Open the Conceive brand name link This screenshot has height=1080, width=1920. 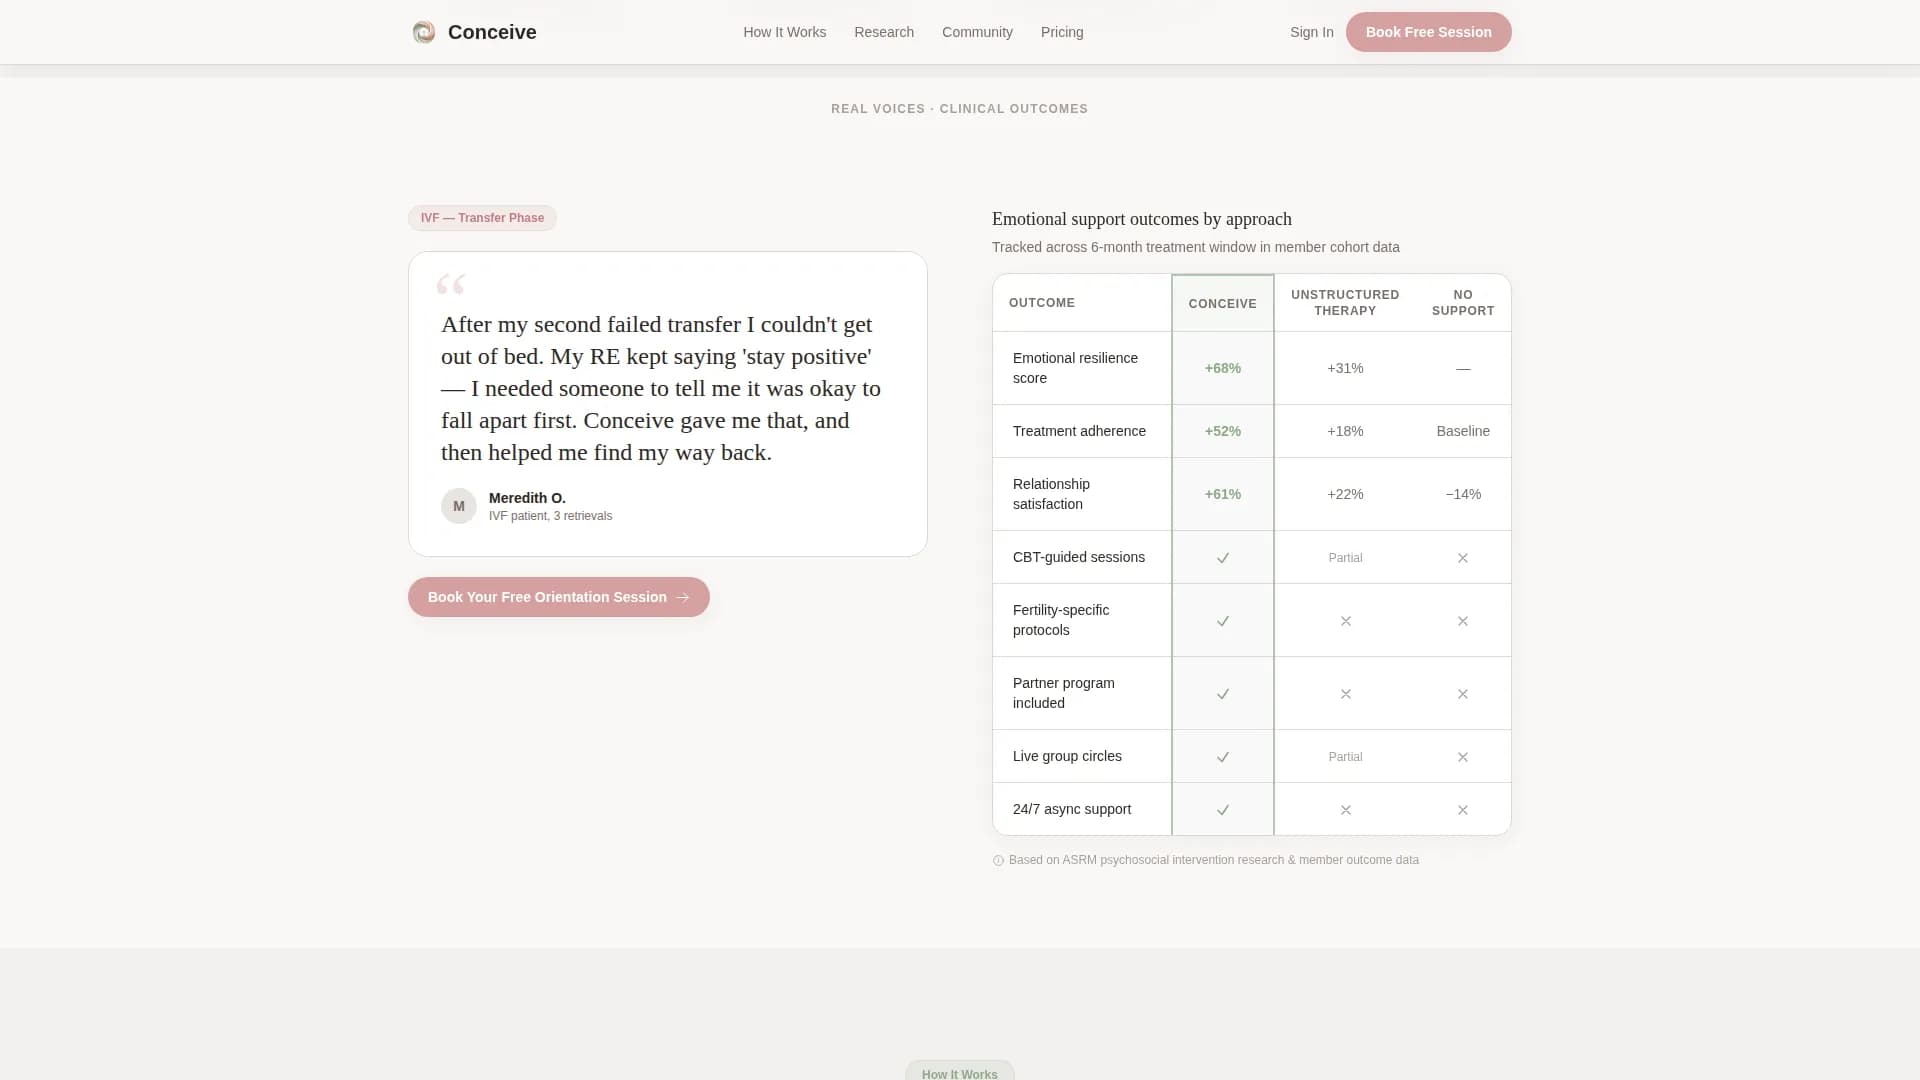pos(492,32)
